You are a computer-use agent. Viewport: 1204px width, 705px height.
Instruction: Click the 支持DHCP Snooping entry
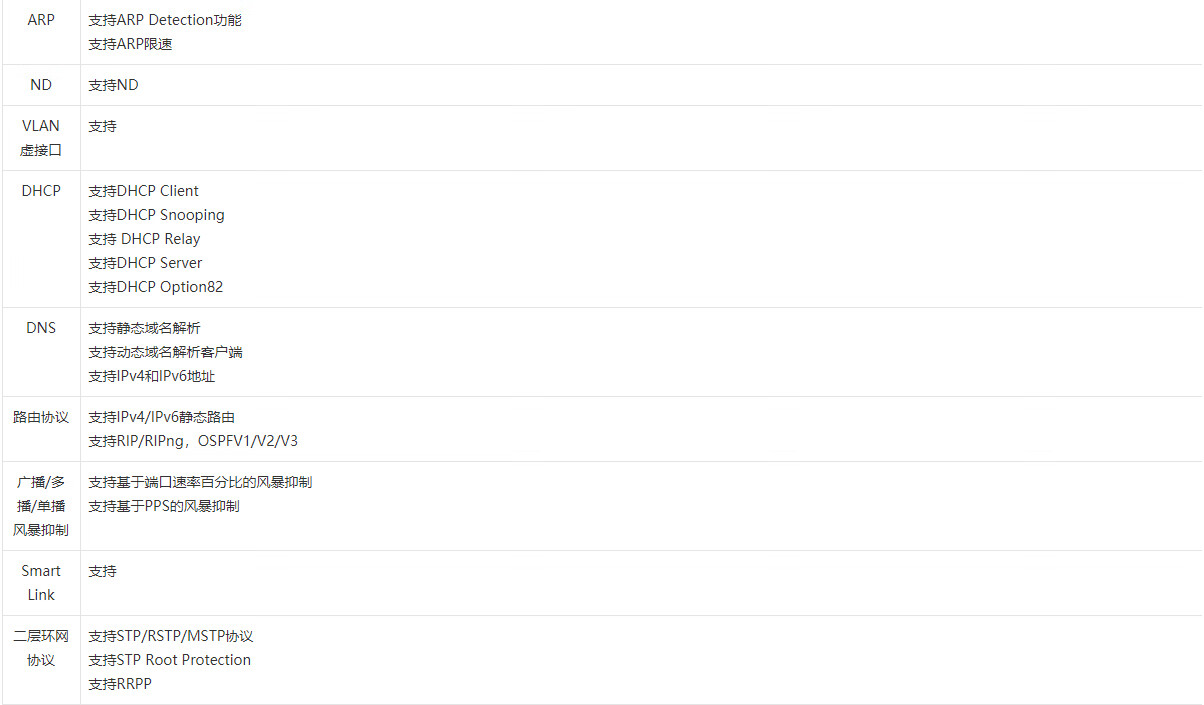click(x=156, y=215)
